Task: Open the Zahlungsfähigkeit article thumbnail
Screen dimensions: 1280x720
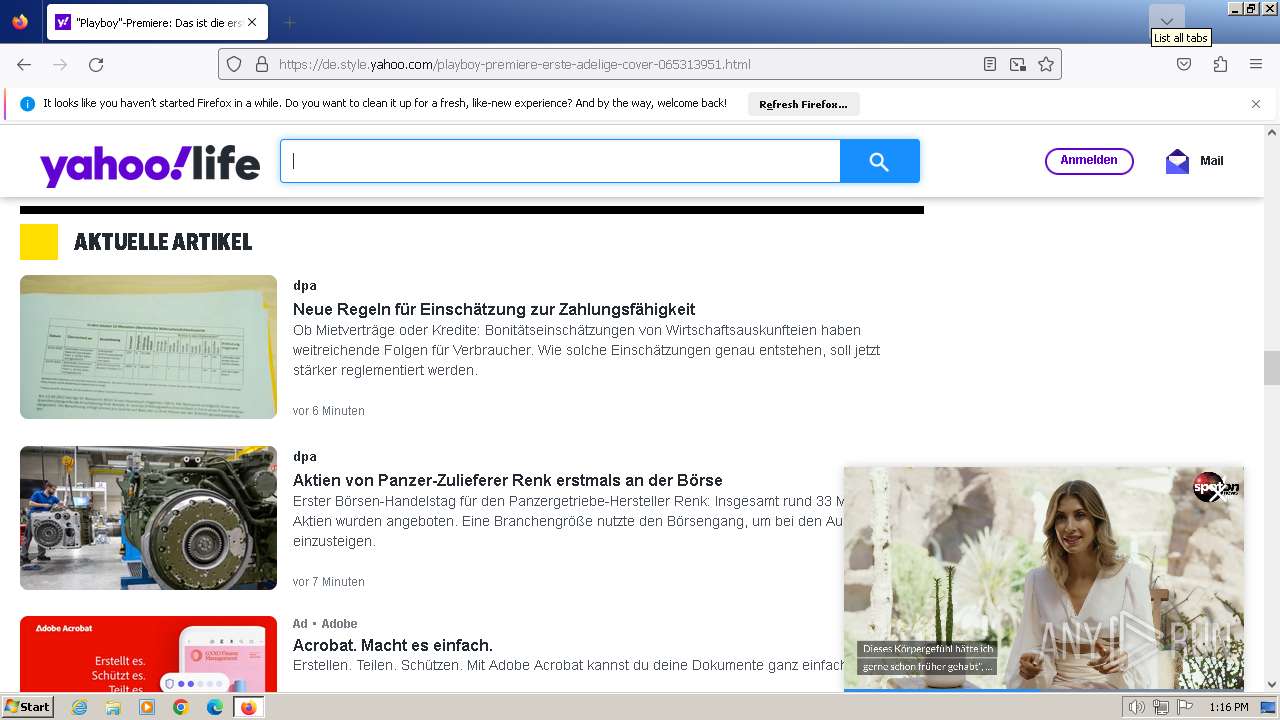Action: [148, 347]
